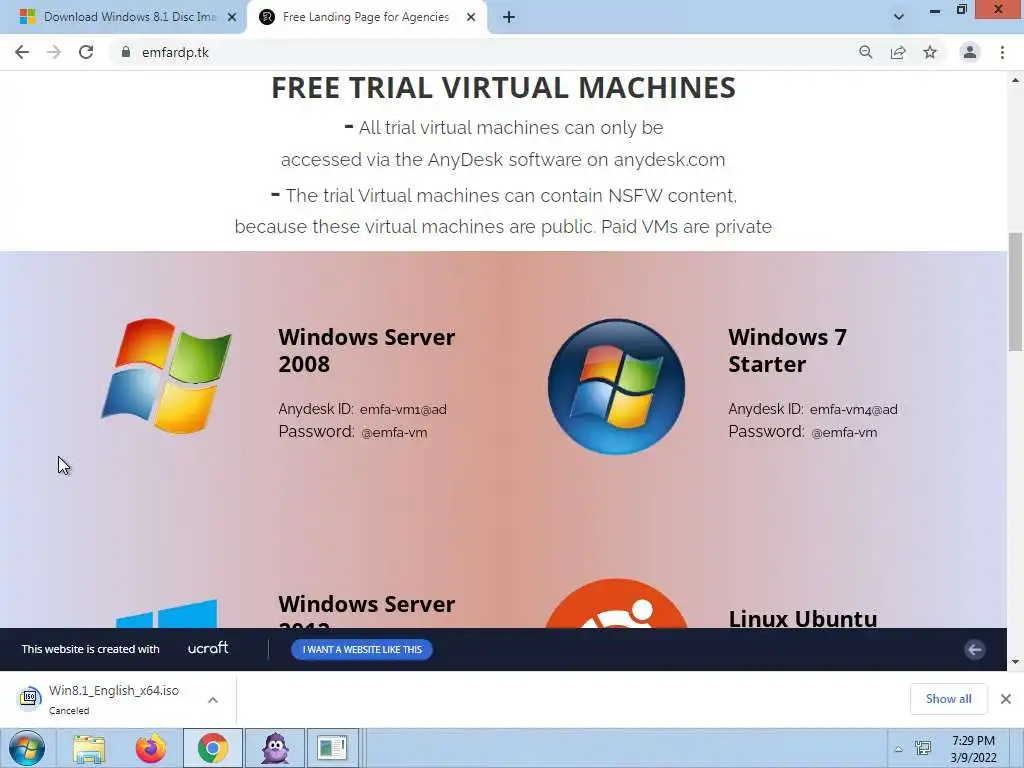Open the zoom magnifier in address bar
The width and height of the screenshot is (1024, 768).
pos(865,52)
